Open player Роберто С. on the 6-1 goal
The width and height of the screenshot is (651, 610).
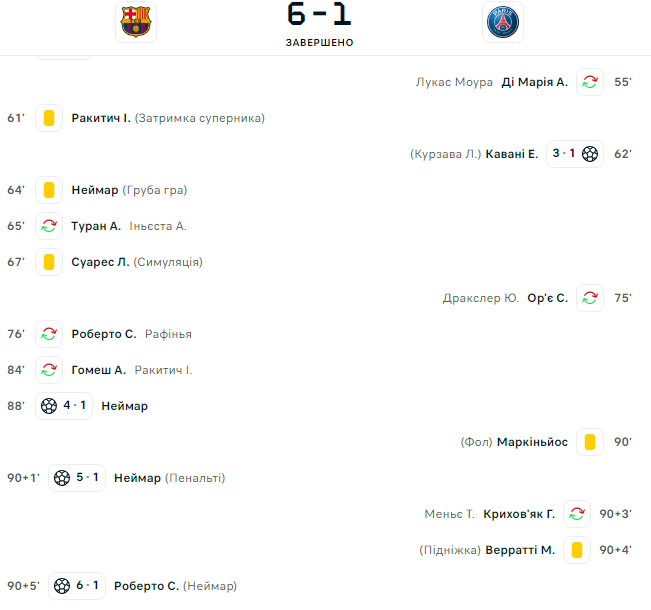pos(147,586)
